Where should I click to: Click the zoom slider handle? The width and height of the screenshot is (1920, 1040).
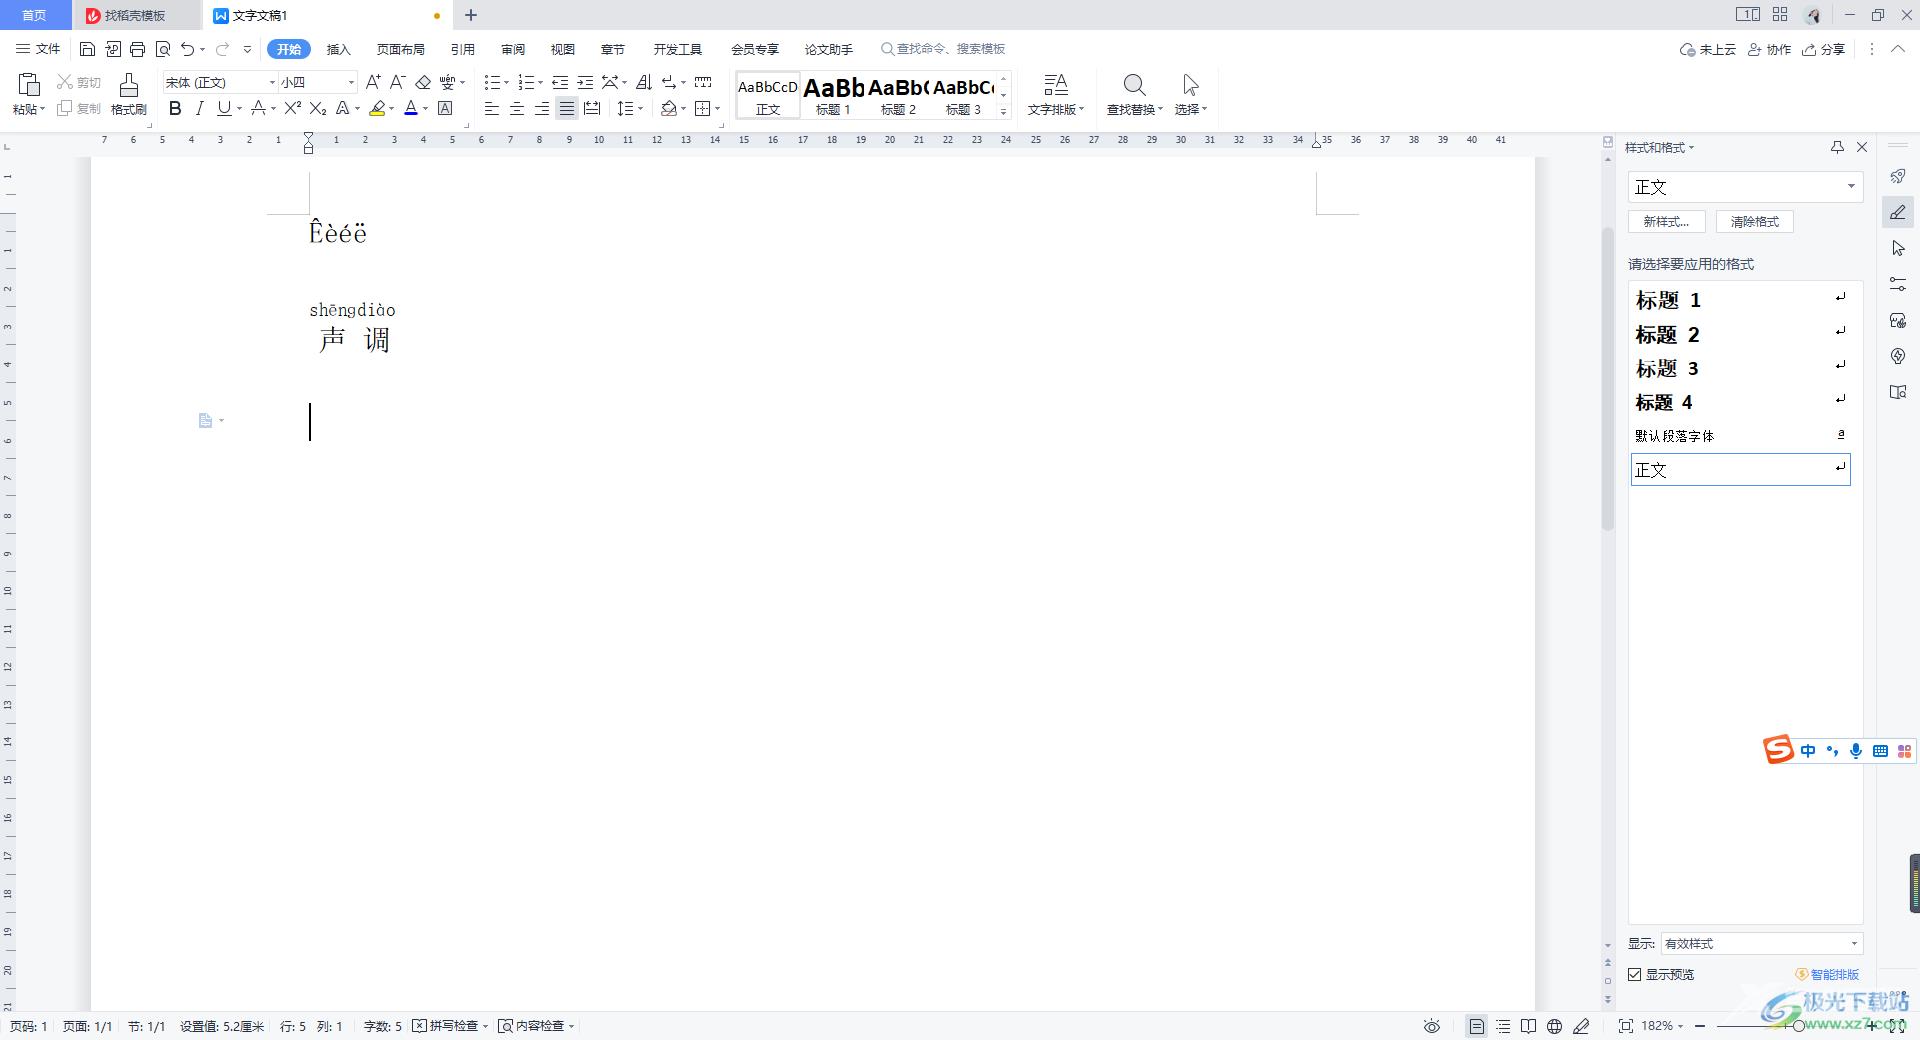pyautogui.click(x=1799, y=1026)
